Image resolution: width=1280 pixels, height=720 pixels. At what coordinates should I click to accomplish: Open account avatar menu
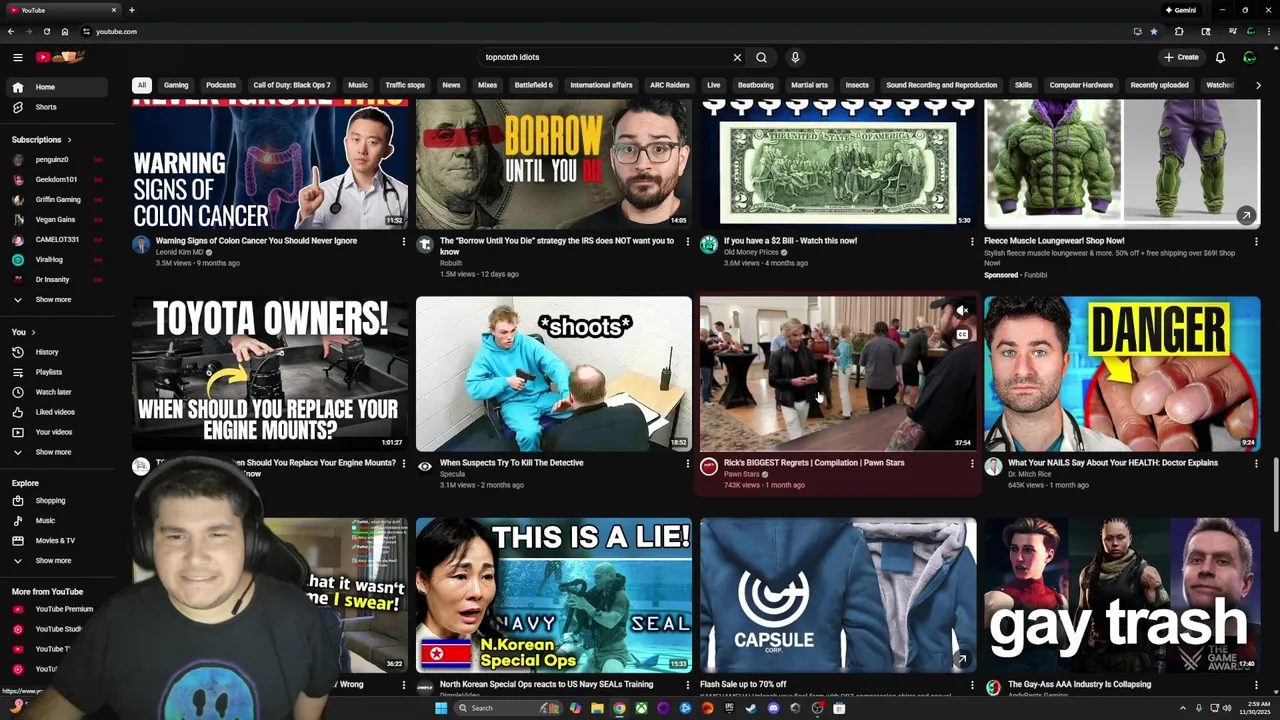[1249, 57]
